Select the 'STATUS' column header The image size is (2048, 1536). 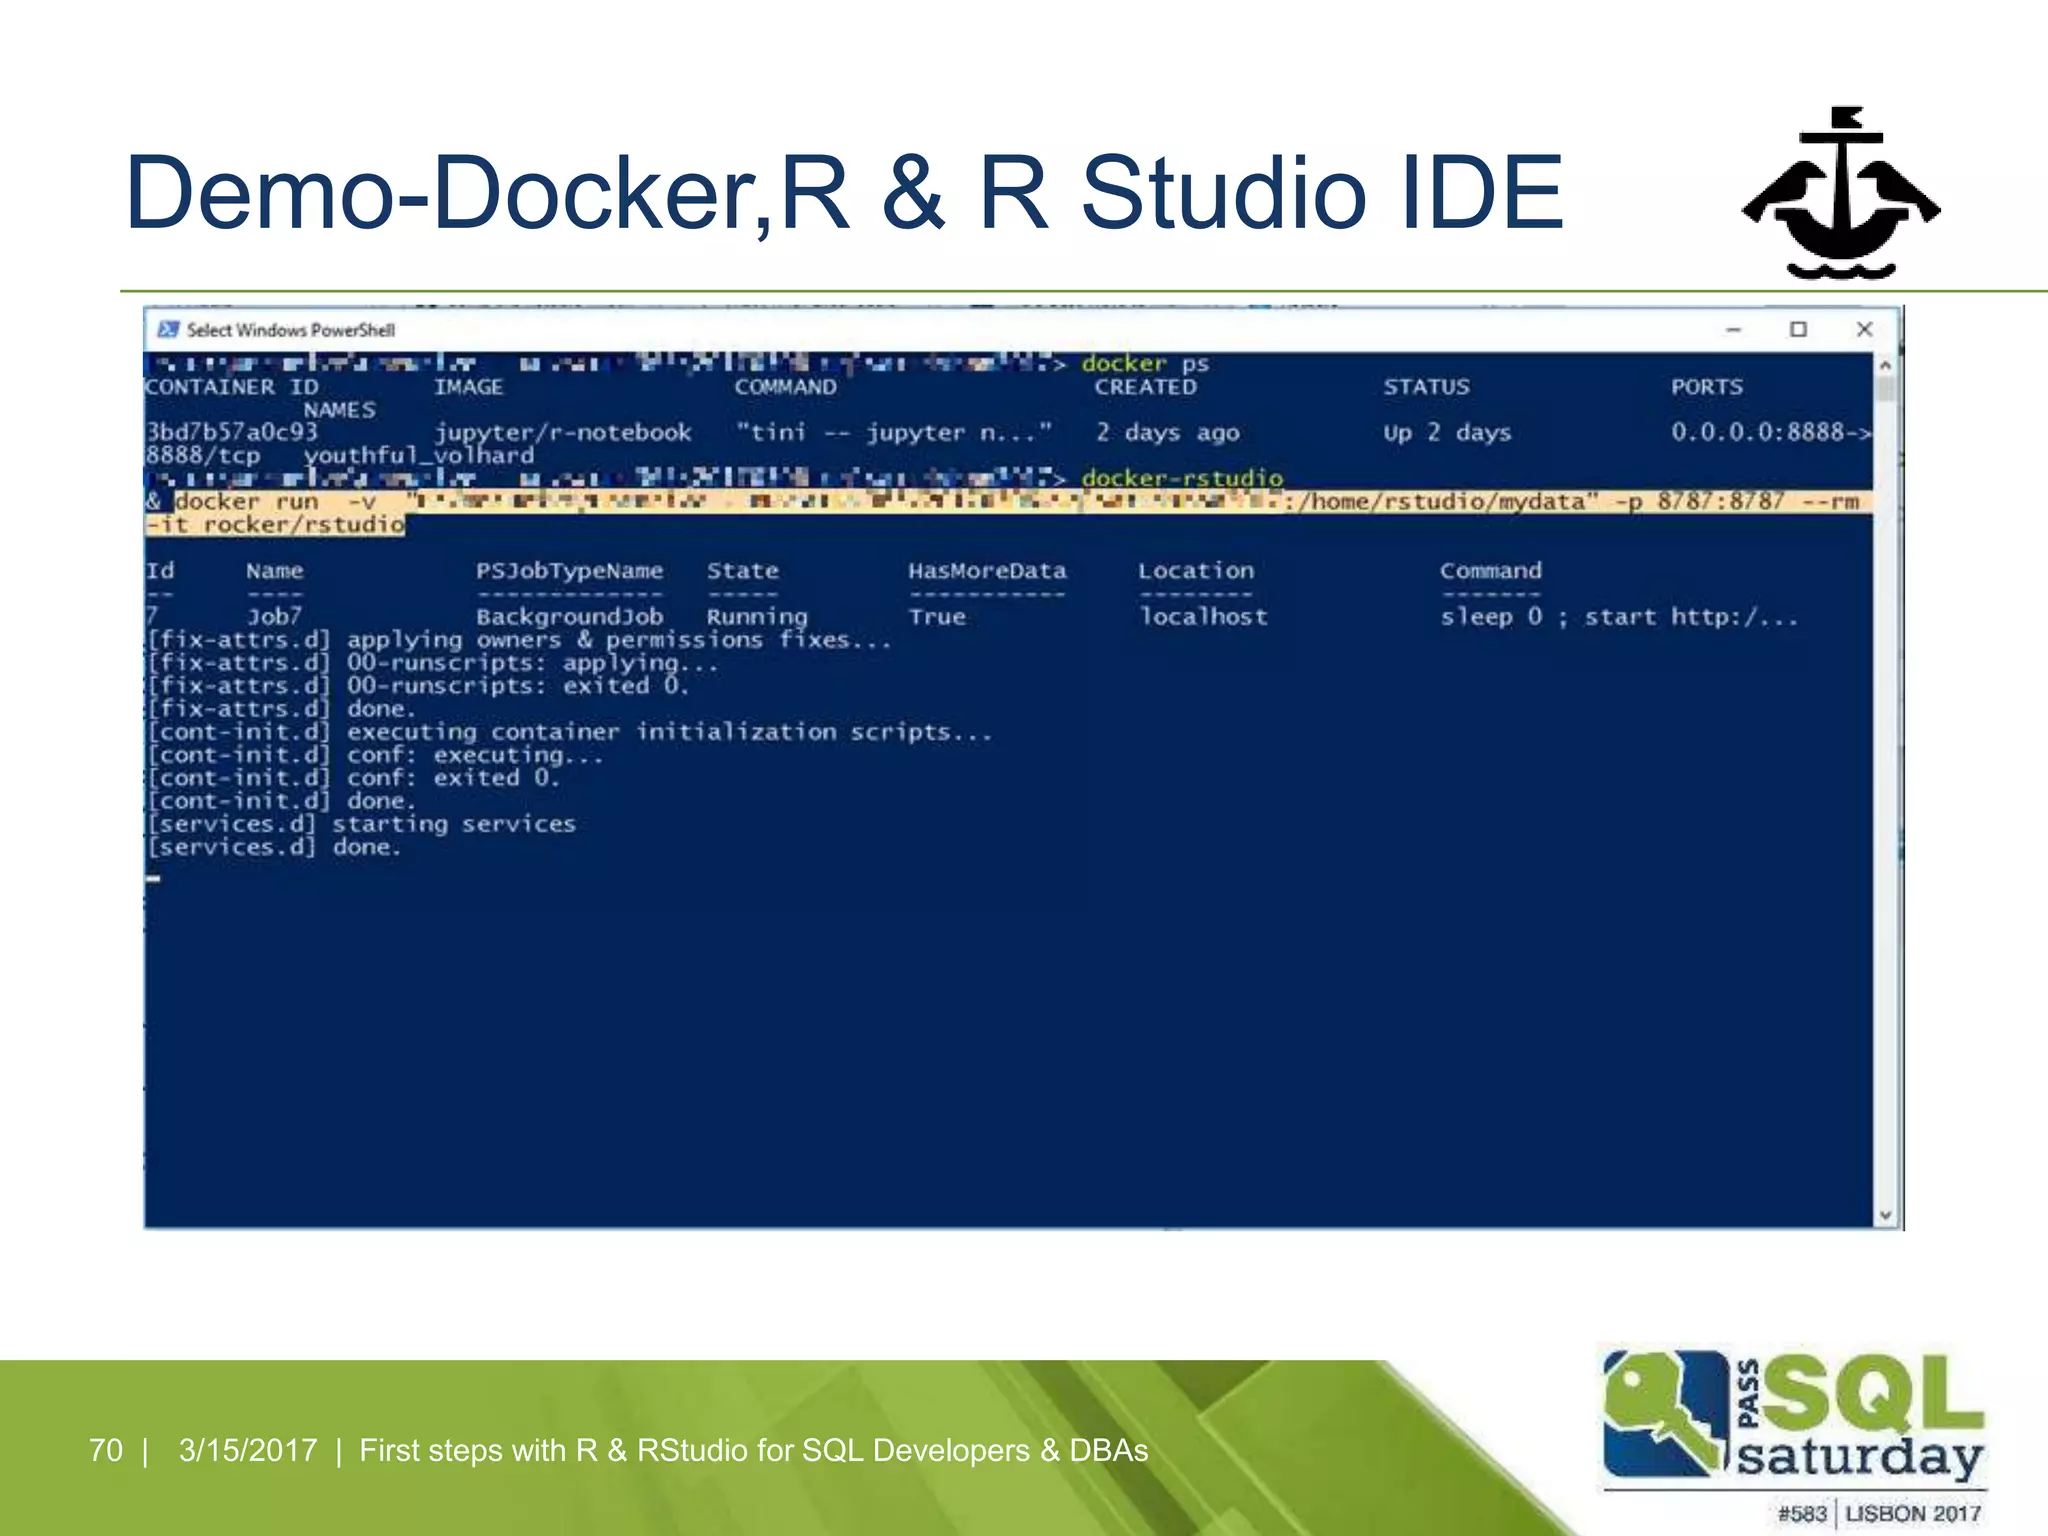[x=1426, y=387]
